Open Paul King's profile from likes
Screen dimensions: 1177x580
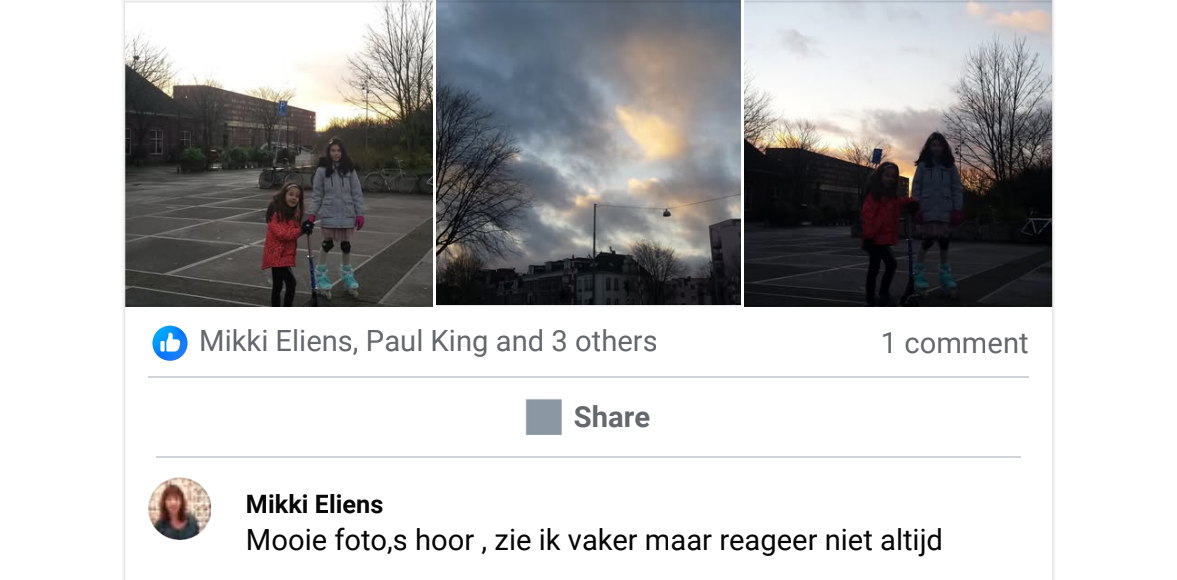coord(428,341)
